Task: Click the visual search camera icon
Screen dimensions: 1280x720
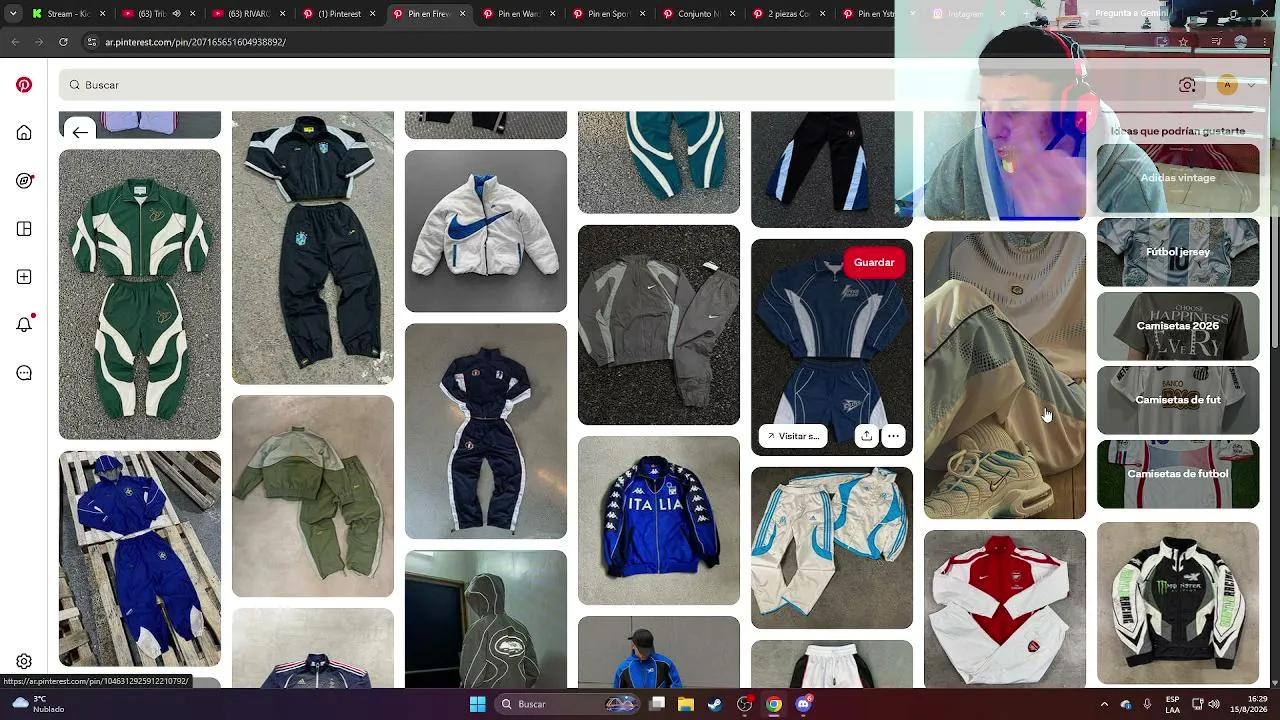Action: pos(1187,85)
